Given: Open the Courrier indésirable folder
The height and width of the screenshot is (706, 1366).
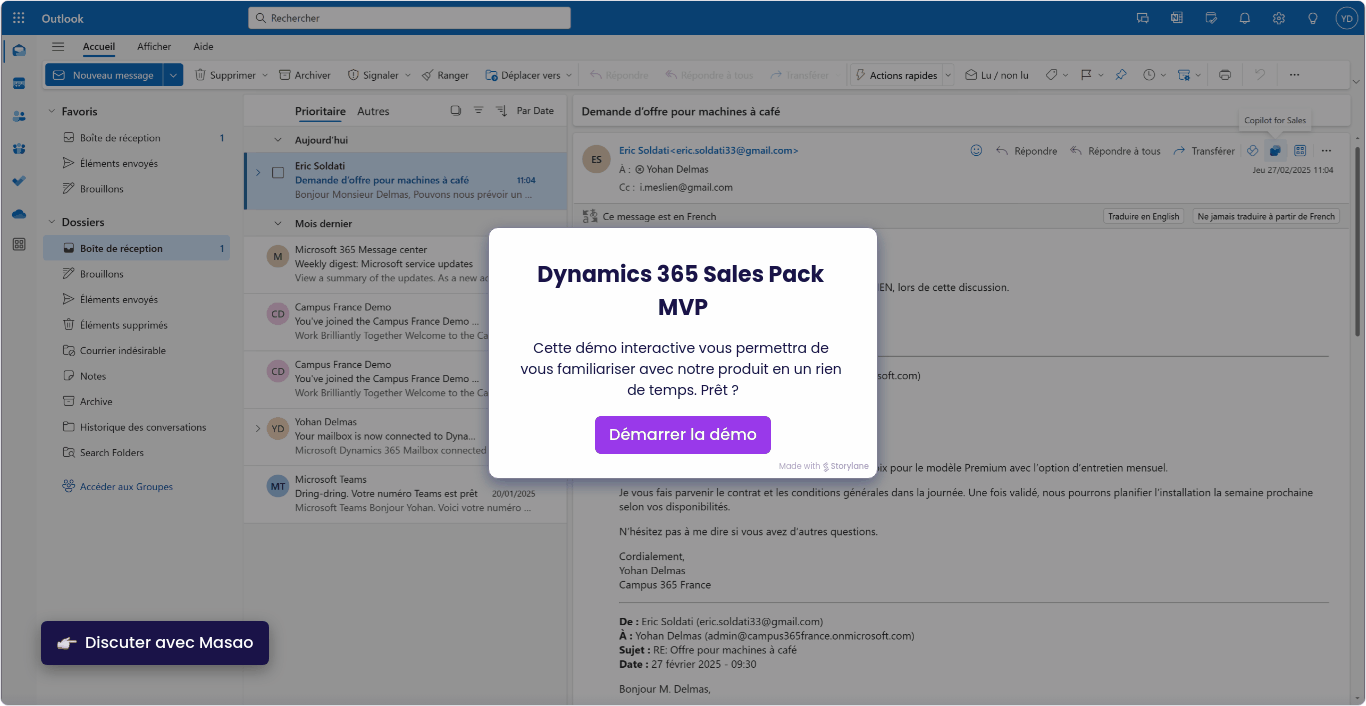Looking at the screenshot, I should pos(123,351).
